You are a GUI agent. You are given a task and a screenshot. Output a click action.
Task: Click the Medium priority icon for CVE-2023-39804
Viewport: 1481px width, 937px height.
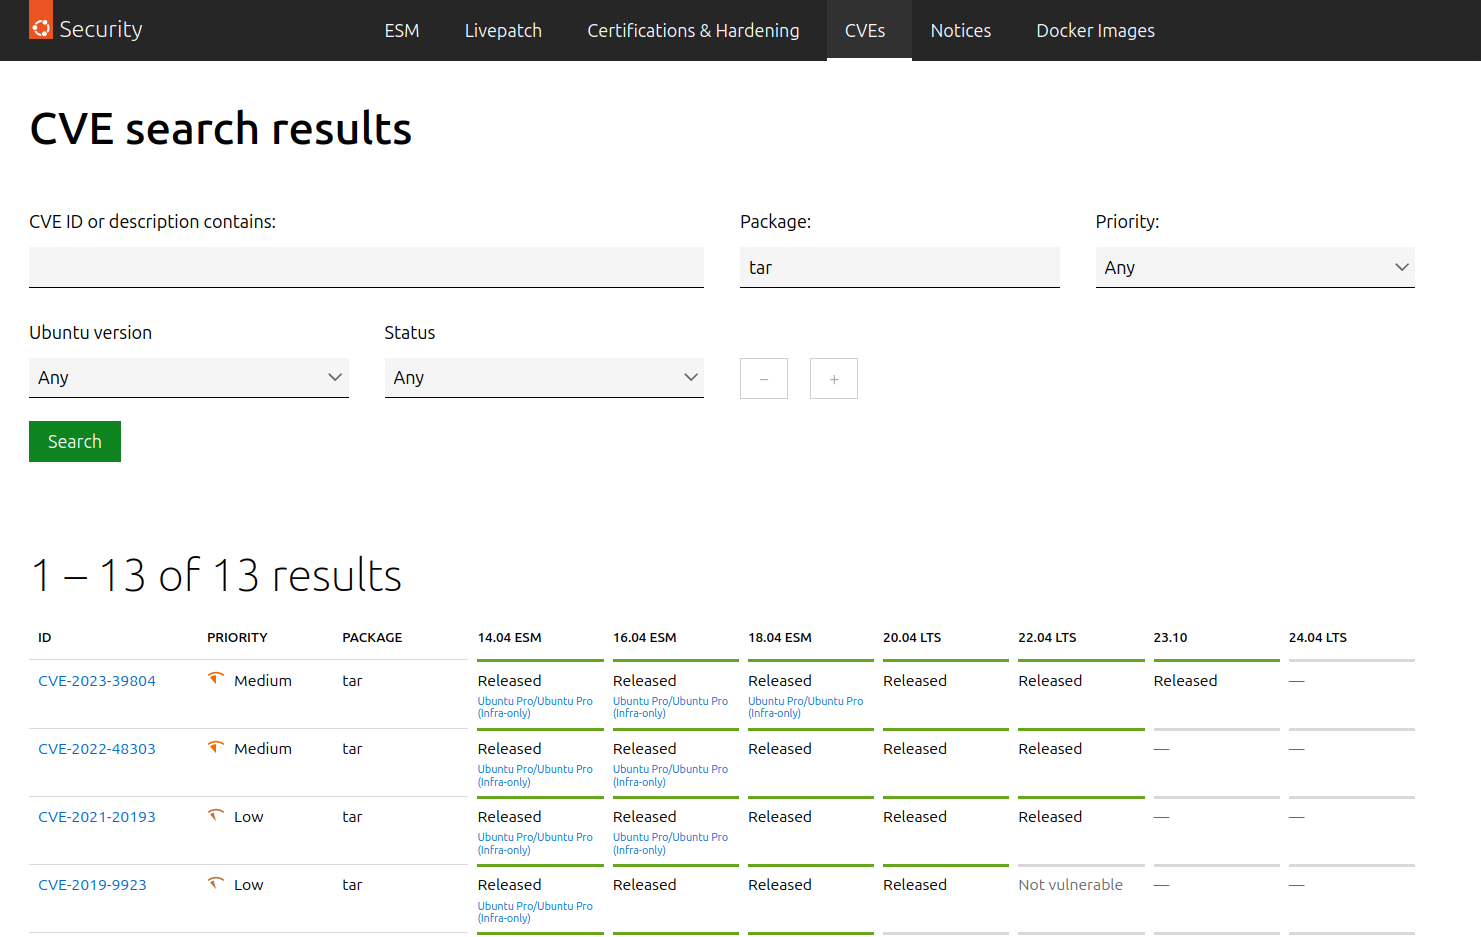click(215, 679)
